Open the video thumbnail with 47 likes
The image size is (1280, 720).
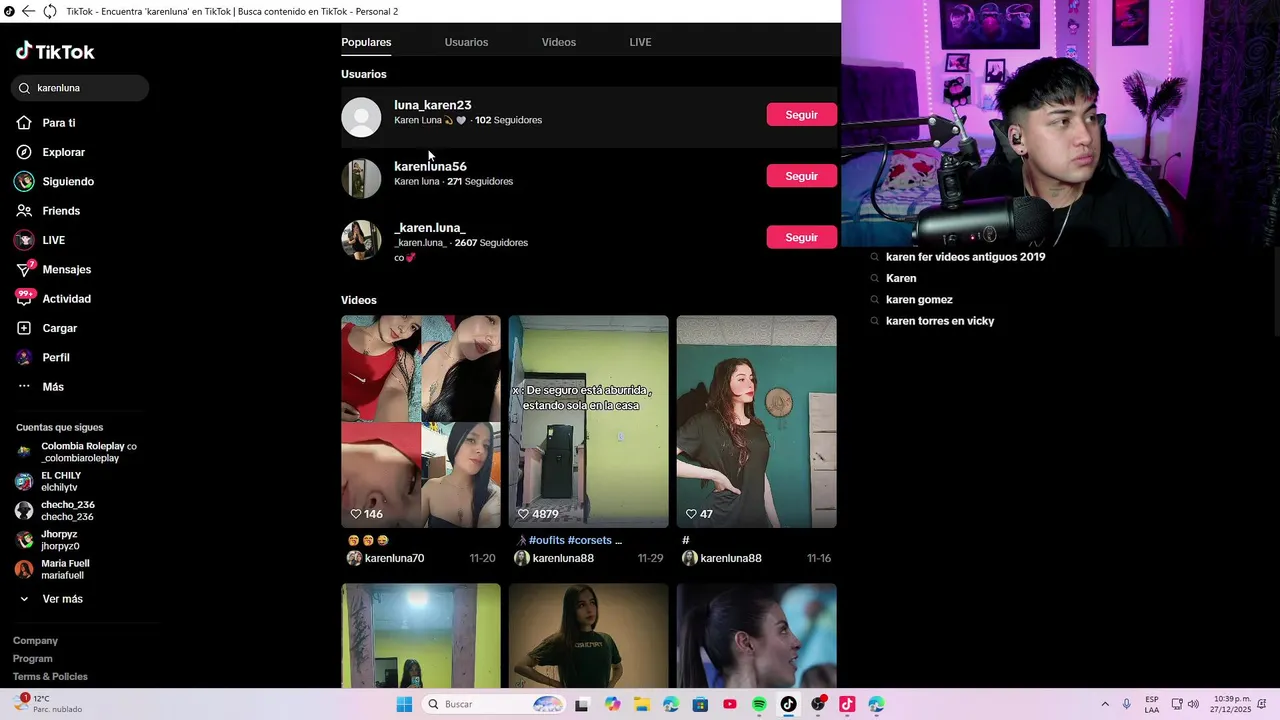[756, 421]
